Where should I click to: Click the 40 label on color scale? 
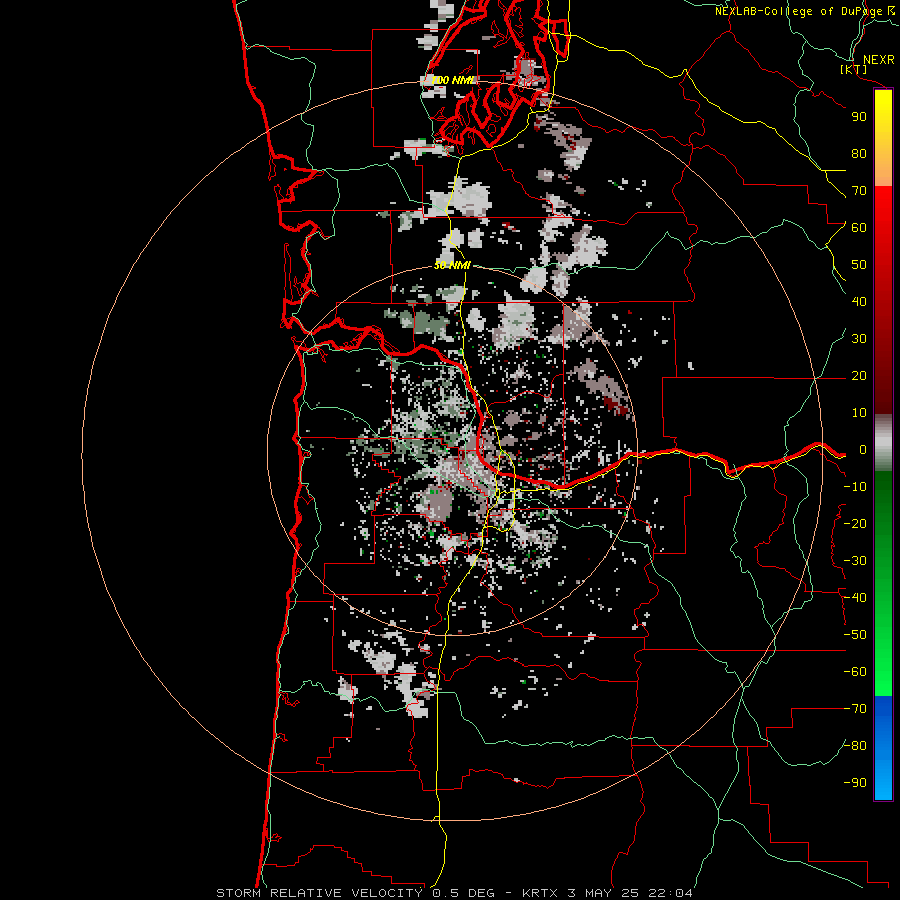(859, 301)
